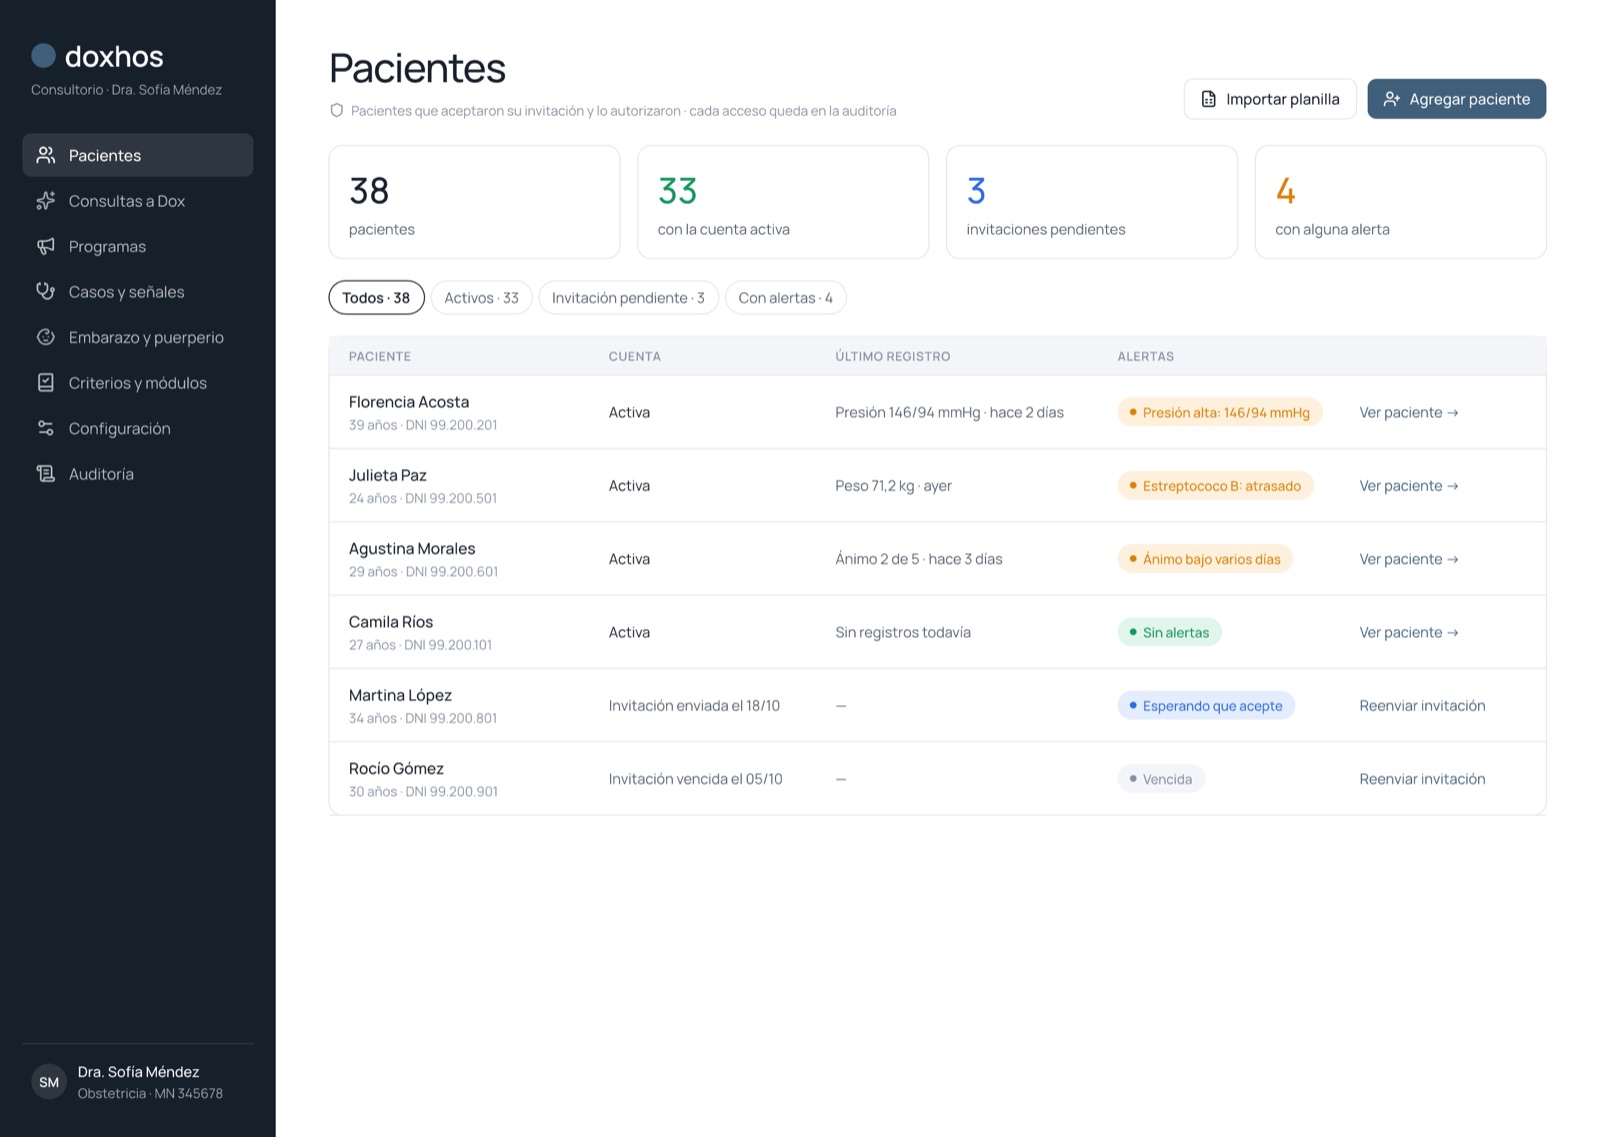Open Consultas a Dox section
Screen dimensions: 1600x1137
(x=138, y=201)
